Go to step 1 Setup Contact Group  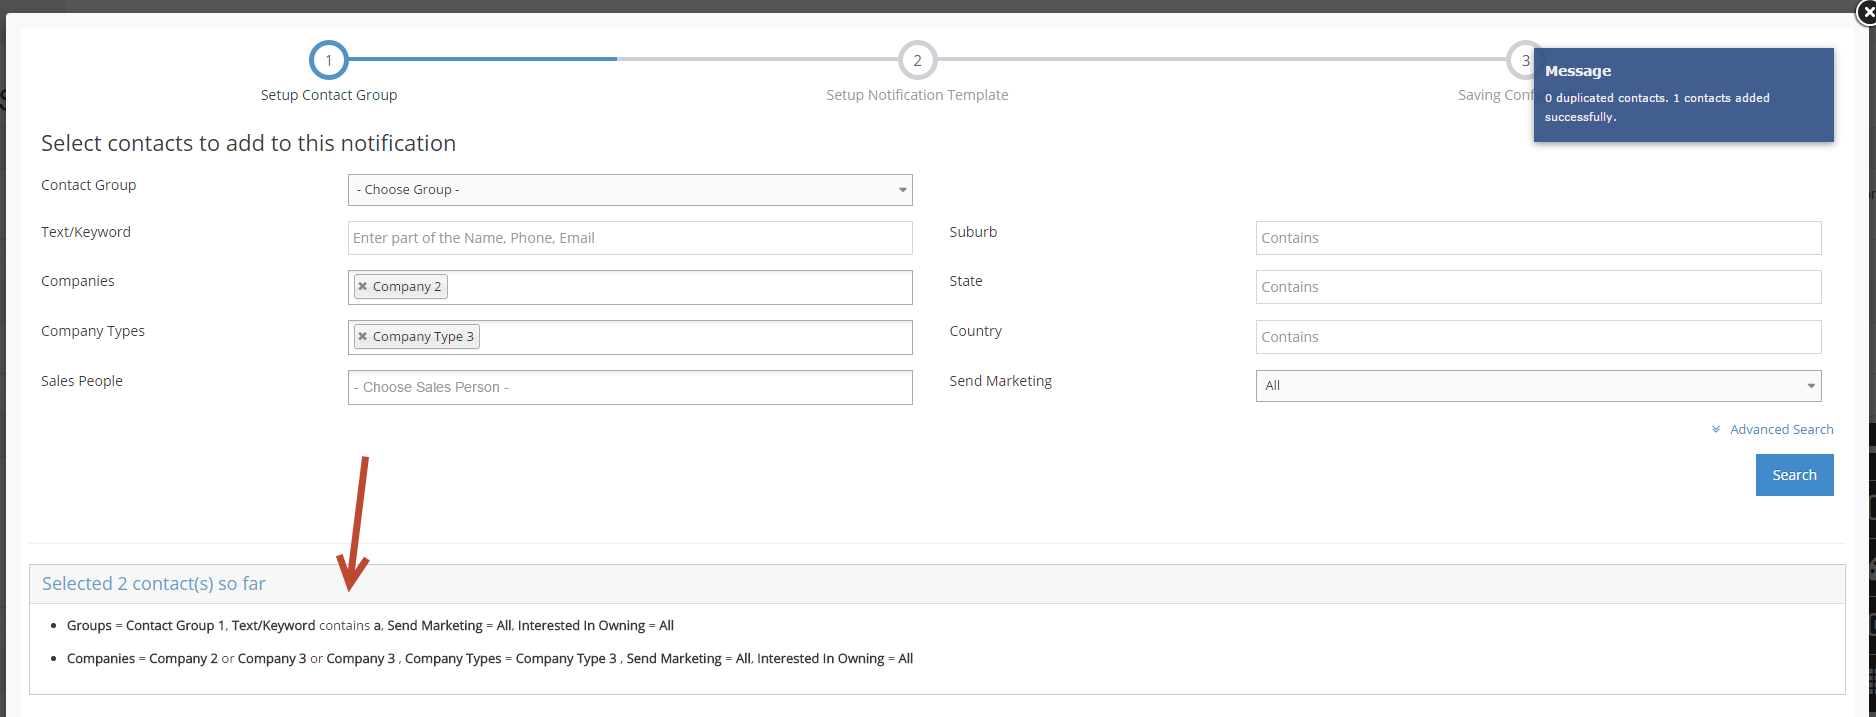pyautogui.click(x=328, y=60)
